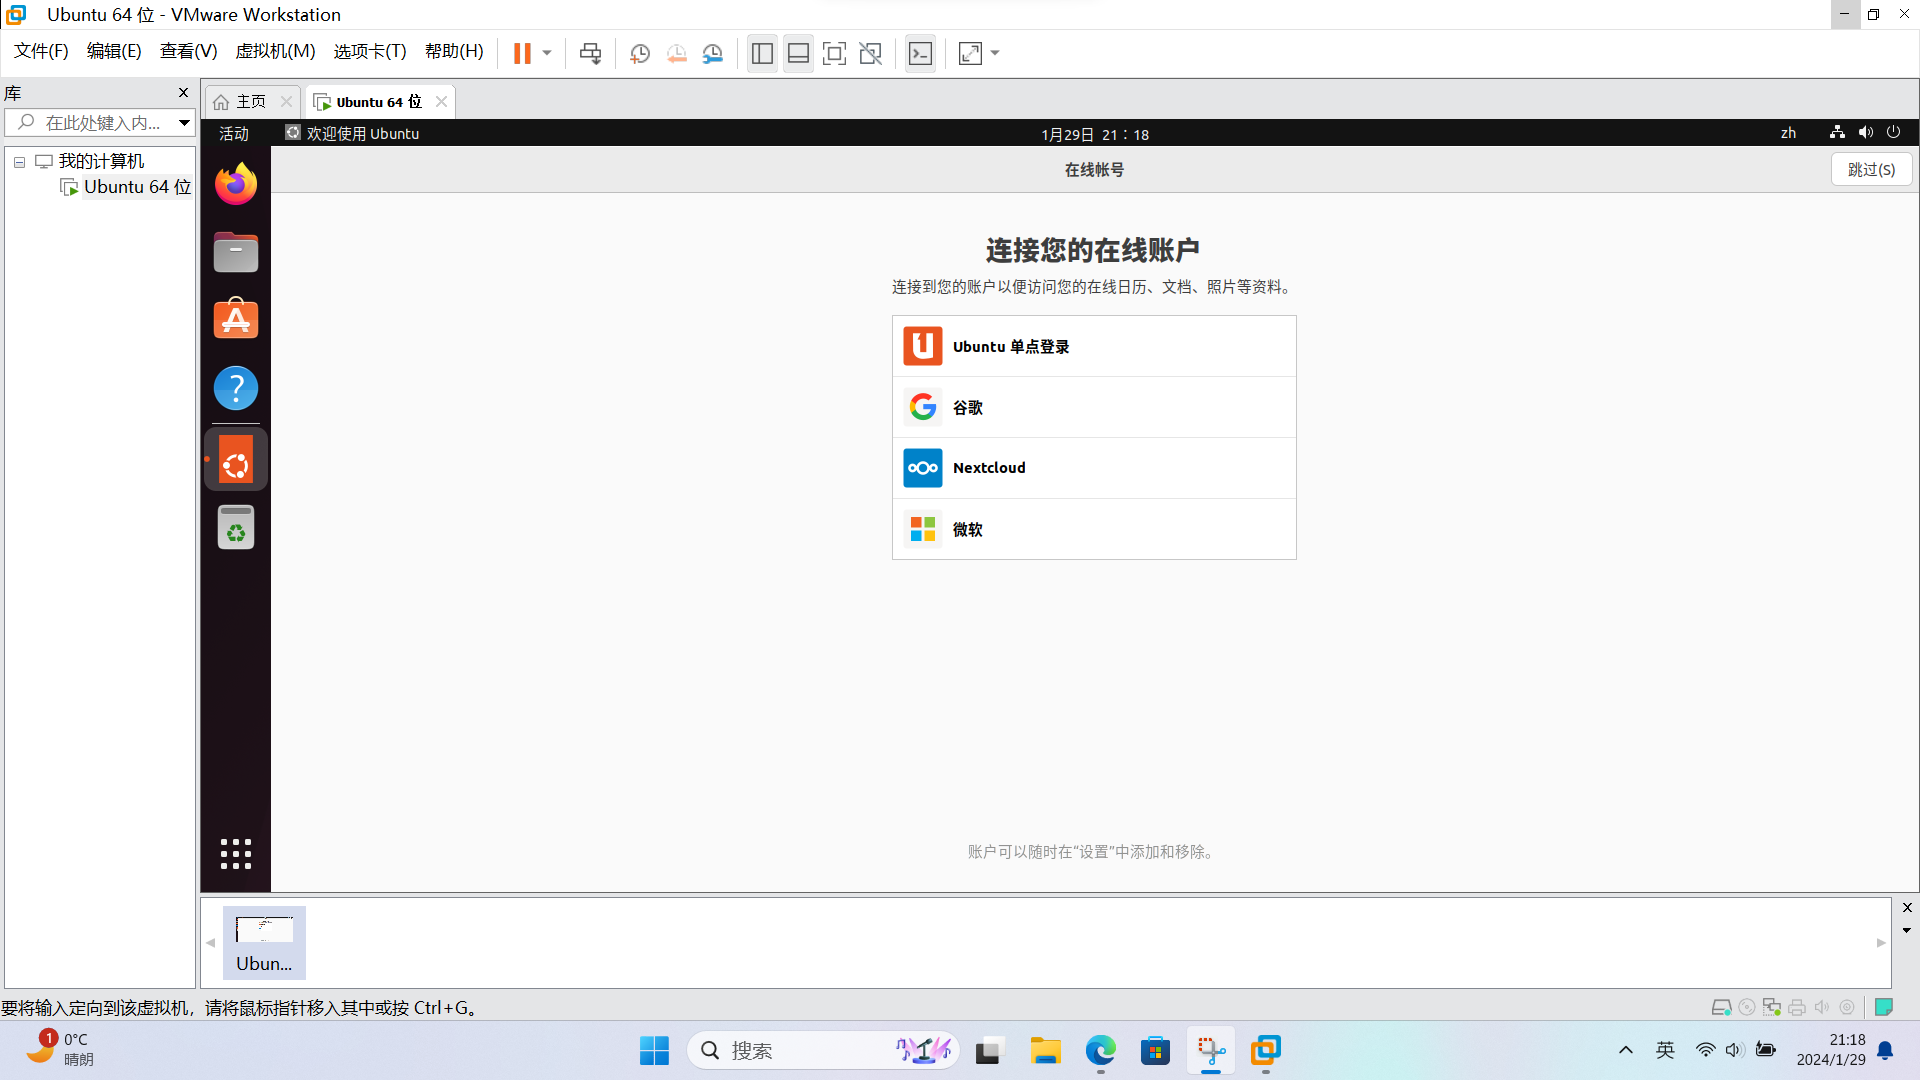
Task: Click the 跳过(S) button
Action: [1871, 170]
